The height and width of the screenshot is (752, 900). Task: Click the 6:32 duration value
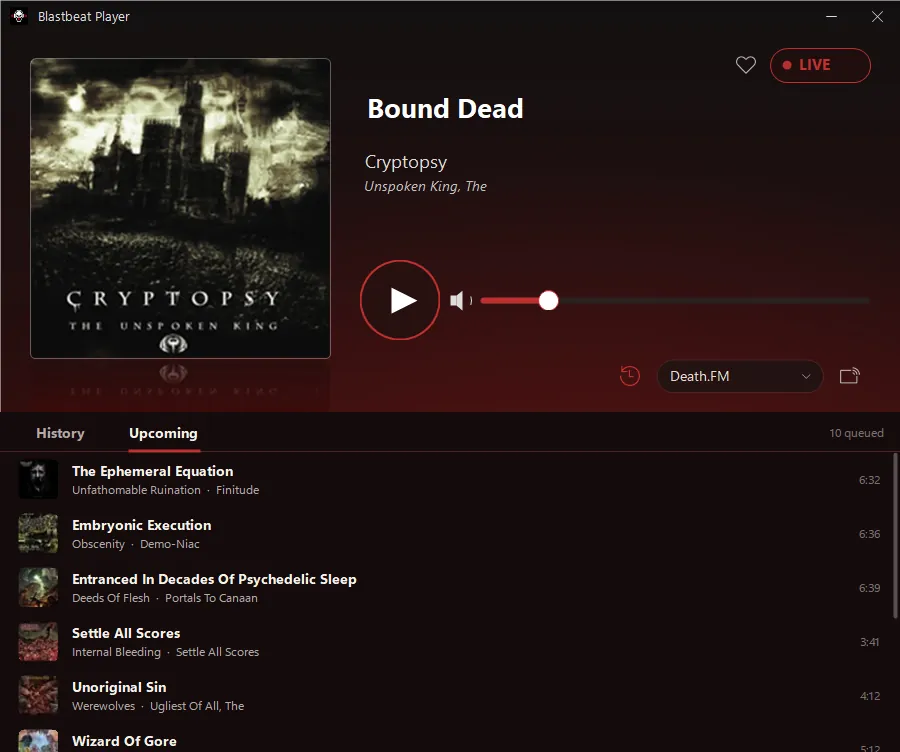click(x=870, y=480)
